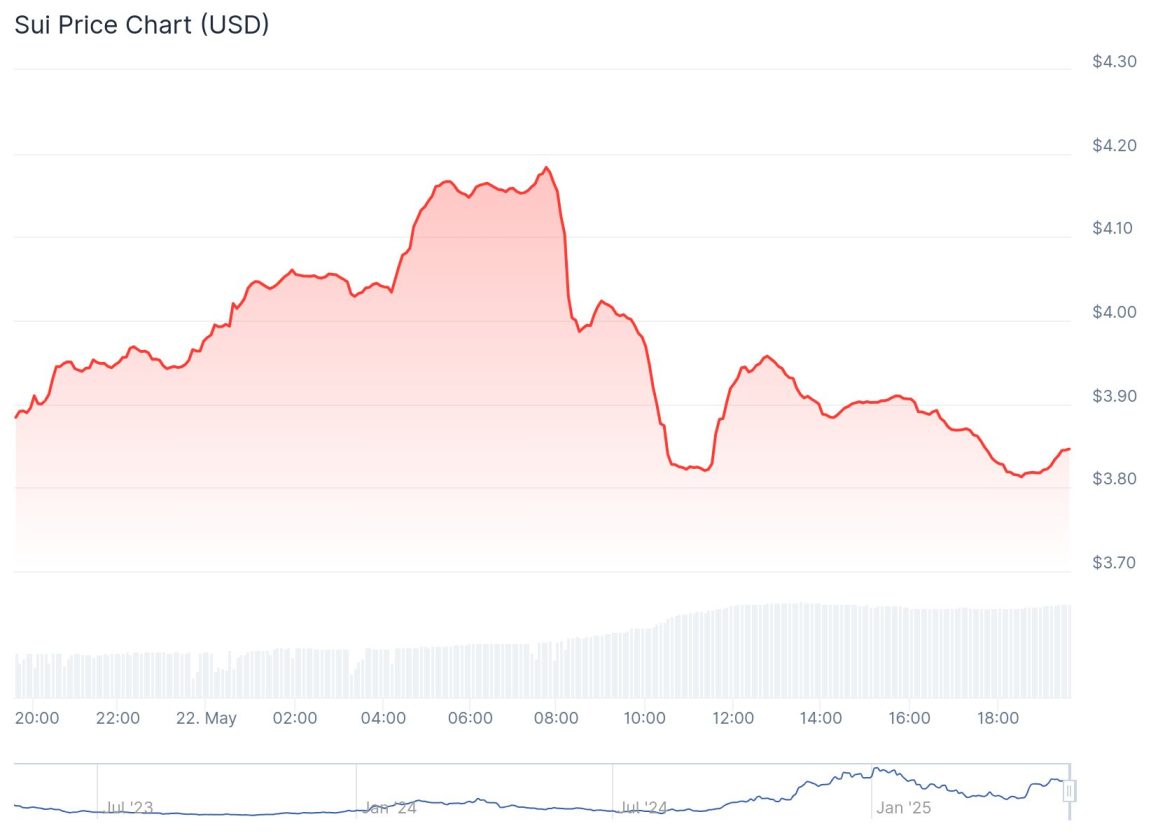Viewport: 1151px width, 840px height.
Task: Click the Sui Price Chart (USD) title
Action: coord(141,25)
